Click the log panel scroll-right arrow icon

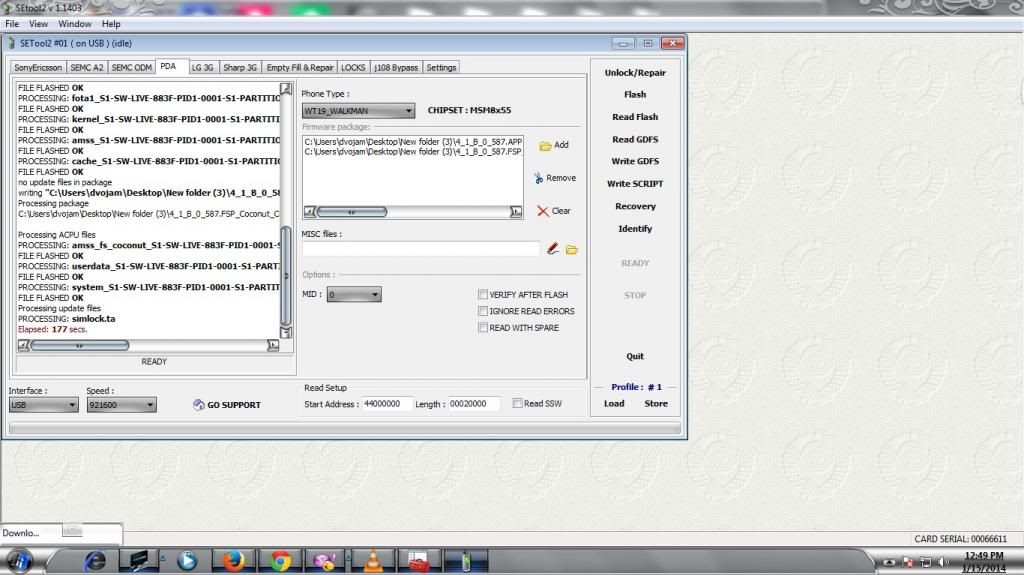click(x=273, y=345)
